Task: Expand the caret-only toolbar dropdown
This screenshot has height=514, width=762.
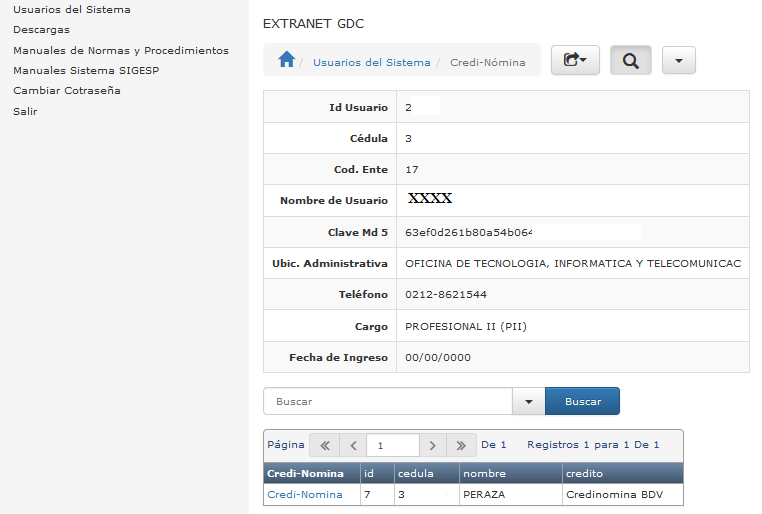Action: 678,60
